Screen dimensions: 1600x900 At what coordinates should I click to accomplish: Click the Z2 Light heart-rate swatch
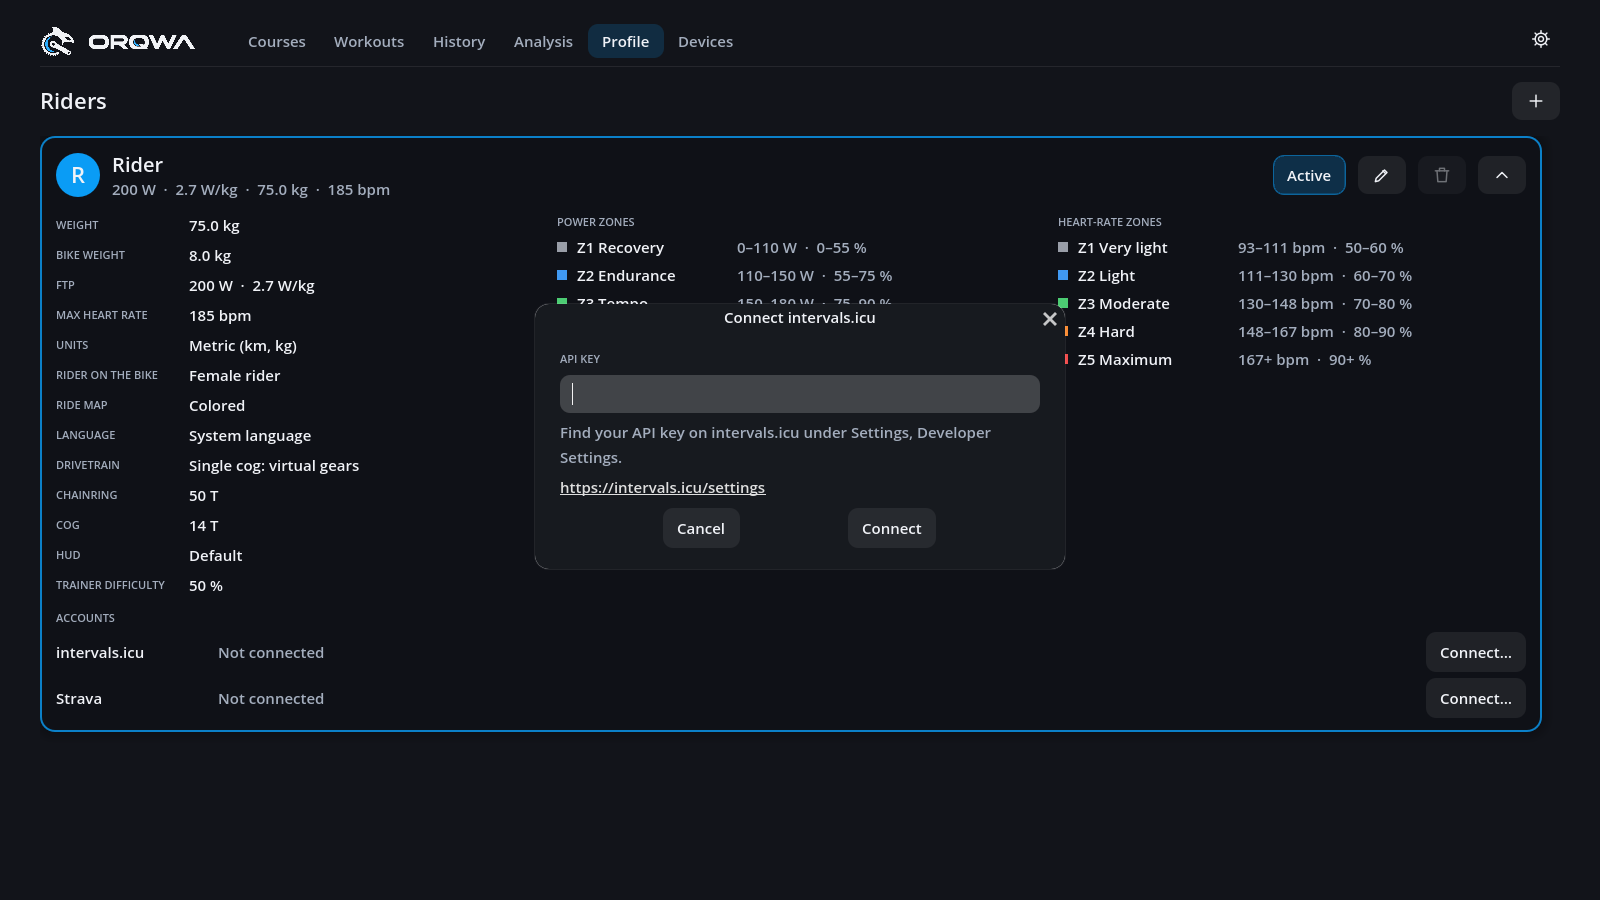tap(1063, 275)
